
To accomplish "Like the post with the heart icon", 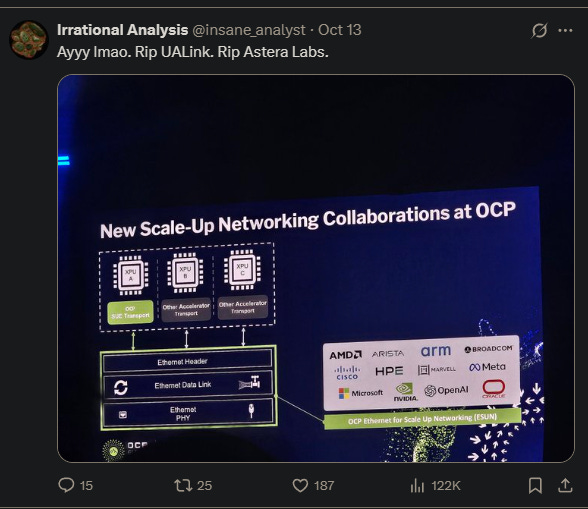I will [x=300, y=485].
